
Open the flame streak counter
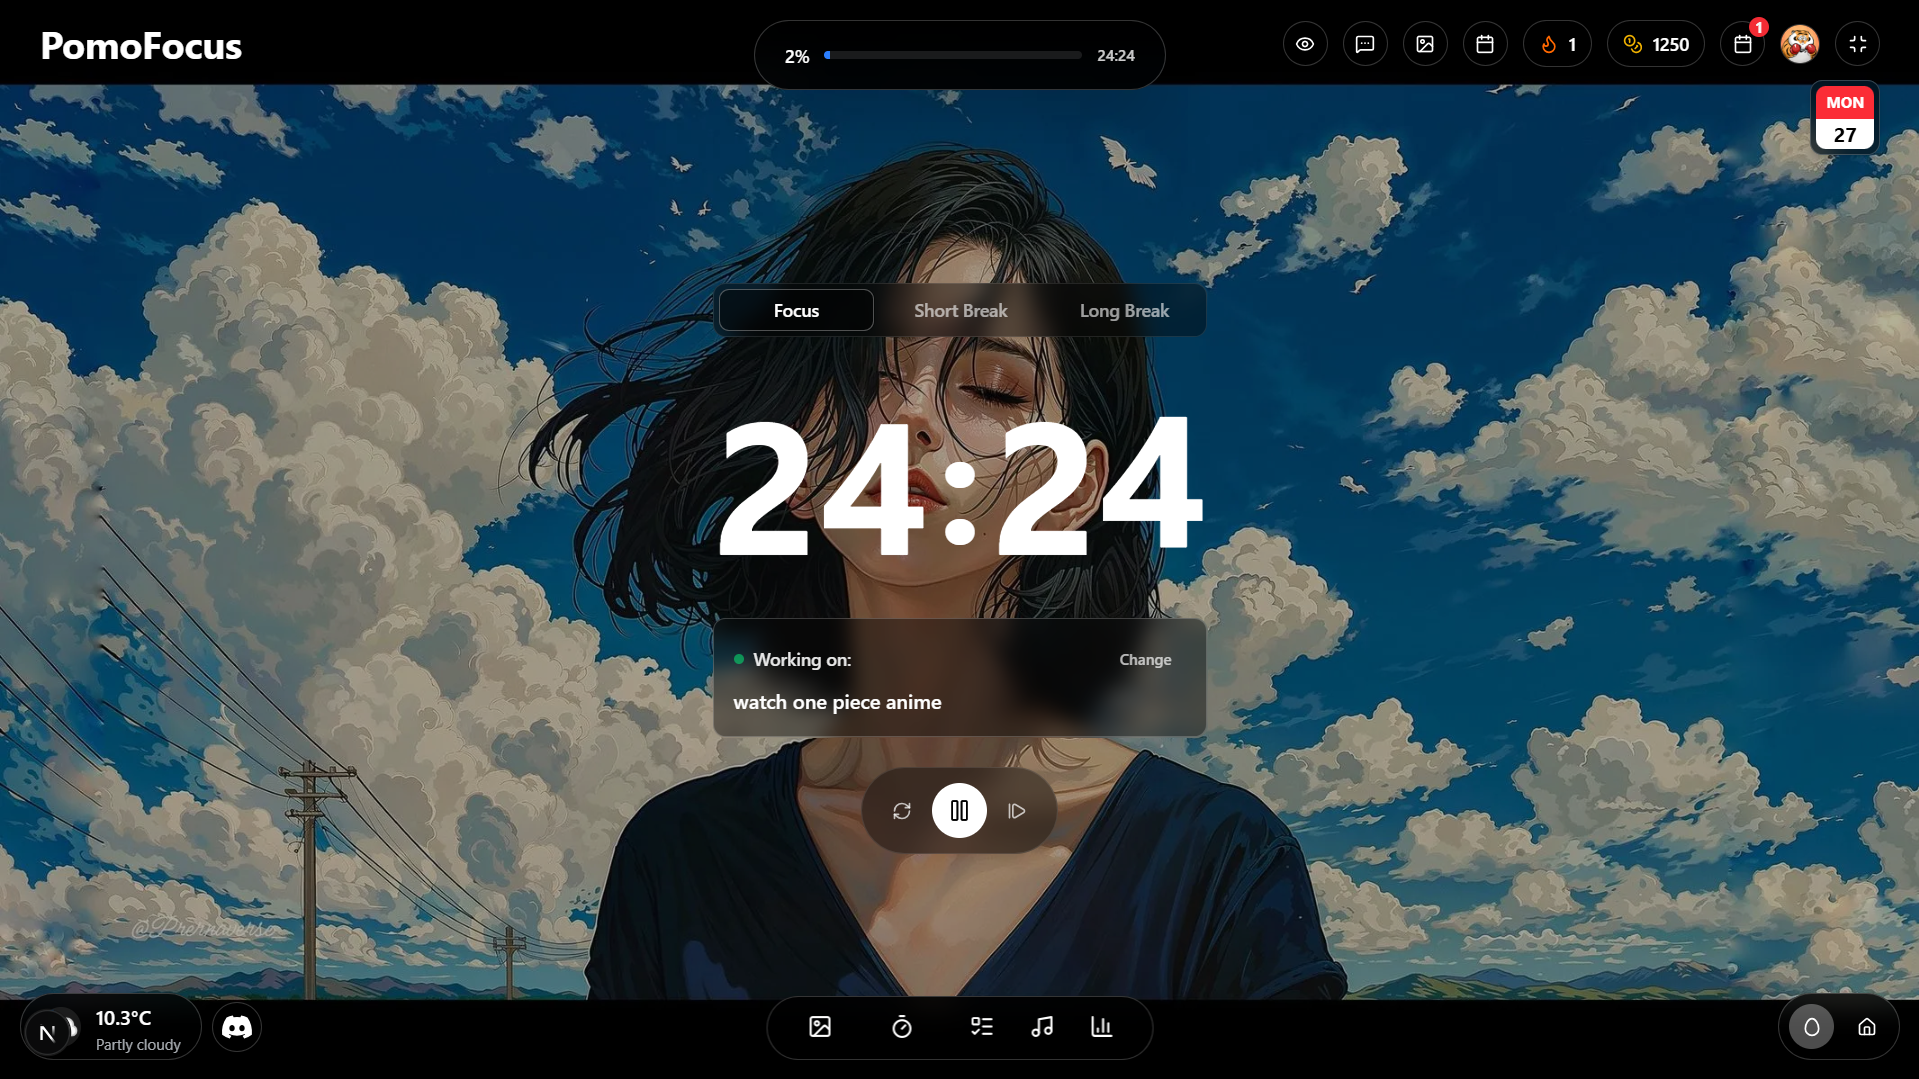(x=1557, y=44)
